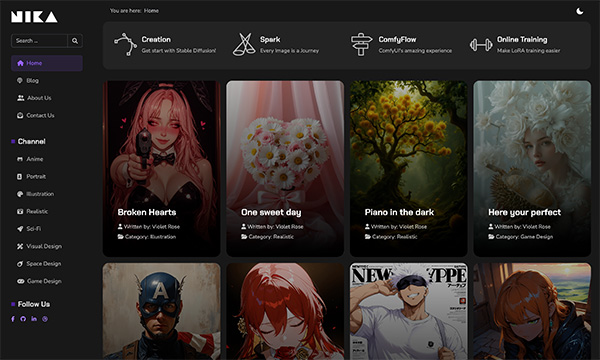Click the Portrait channel icon
The width and height of the screenshot is (600, 360).
(20, 176)
